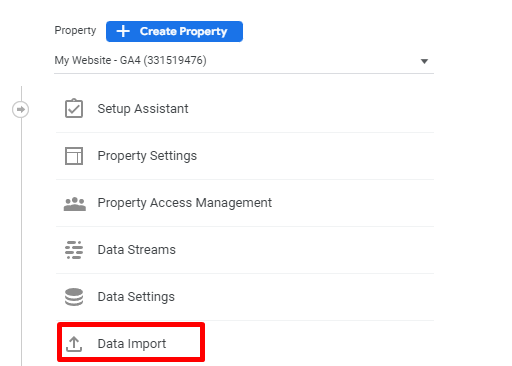Click the Property column heading label
The width and height of the screenshot is (512, 366).
75,31
